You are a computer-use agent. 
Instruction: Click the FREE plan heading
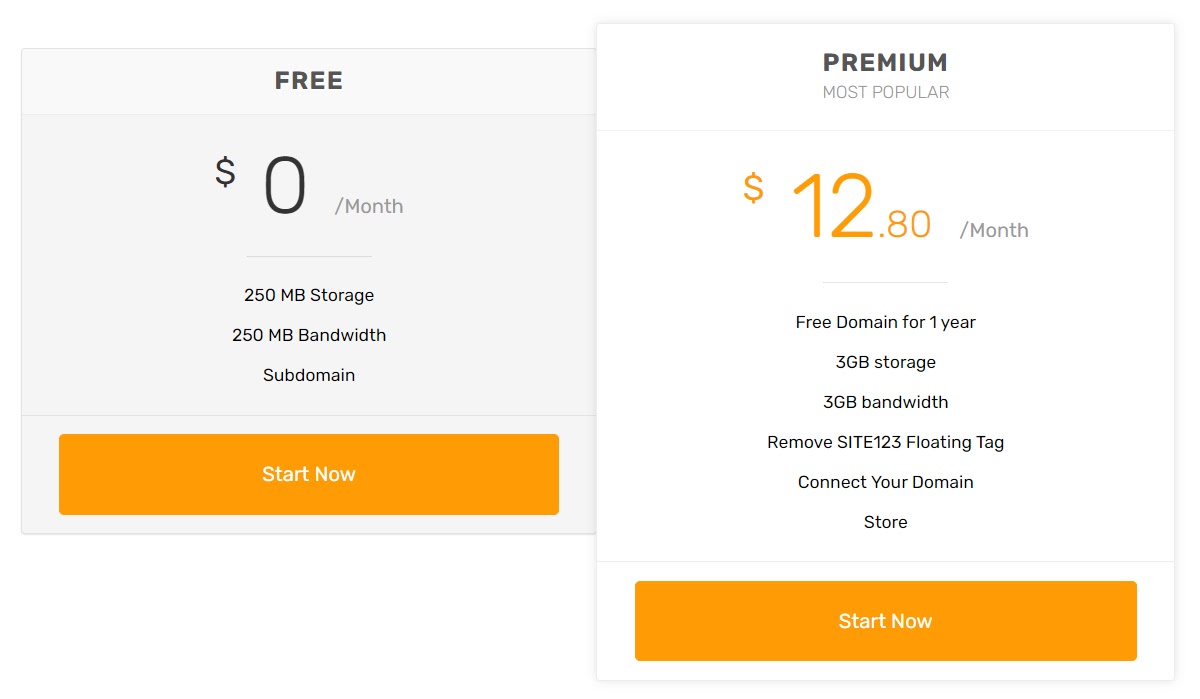coord(308,80)
